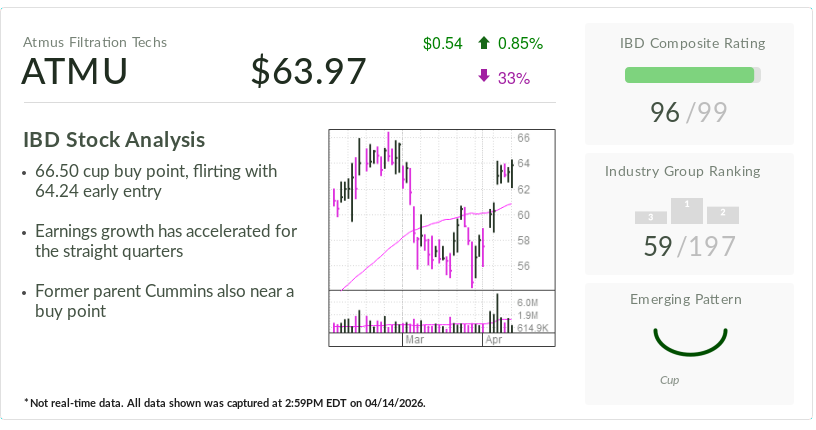The height and width of the screenshot is (430, 816).
Task: Click the IBD Stock Analysis heading
Action: [114, 140]
